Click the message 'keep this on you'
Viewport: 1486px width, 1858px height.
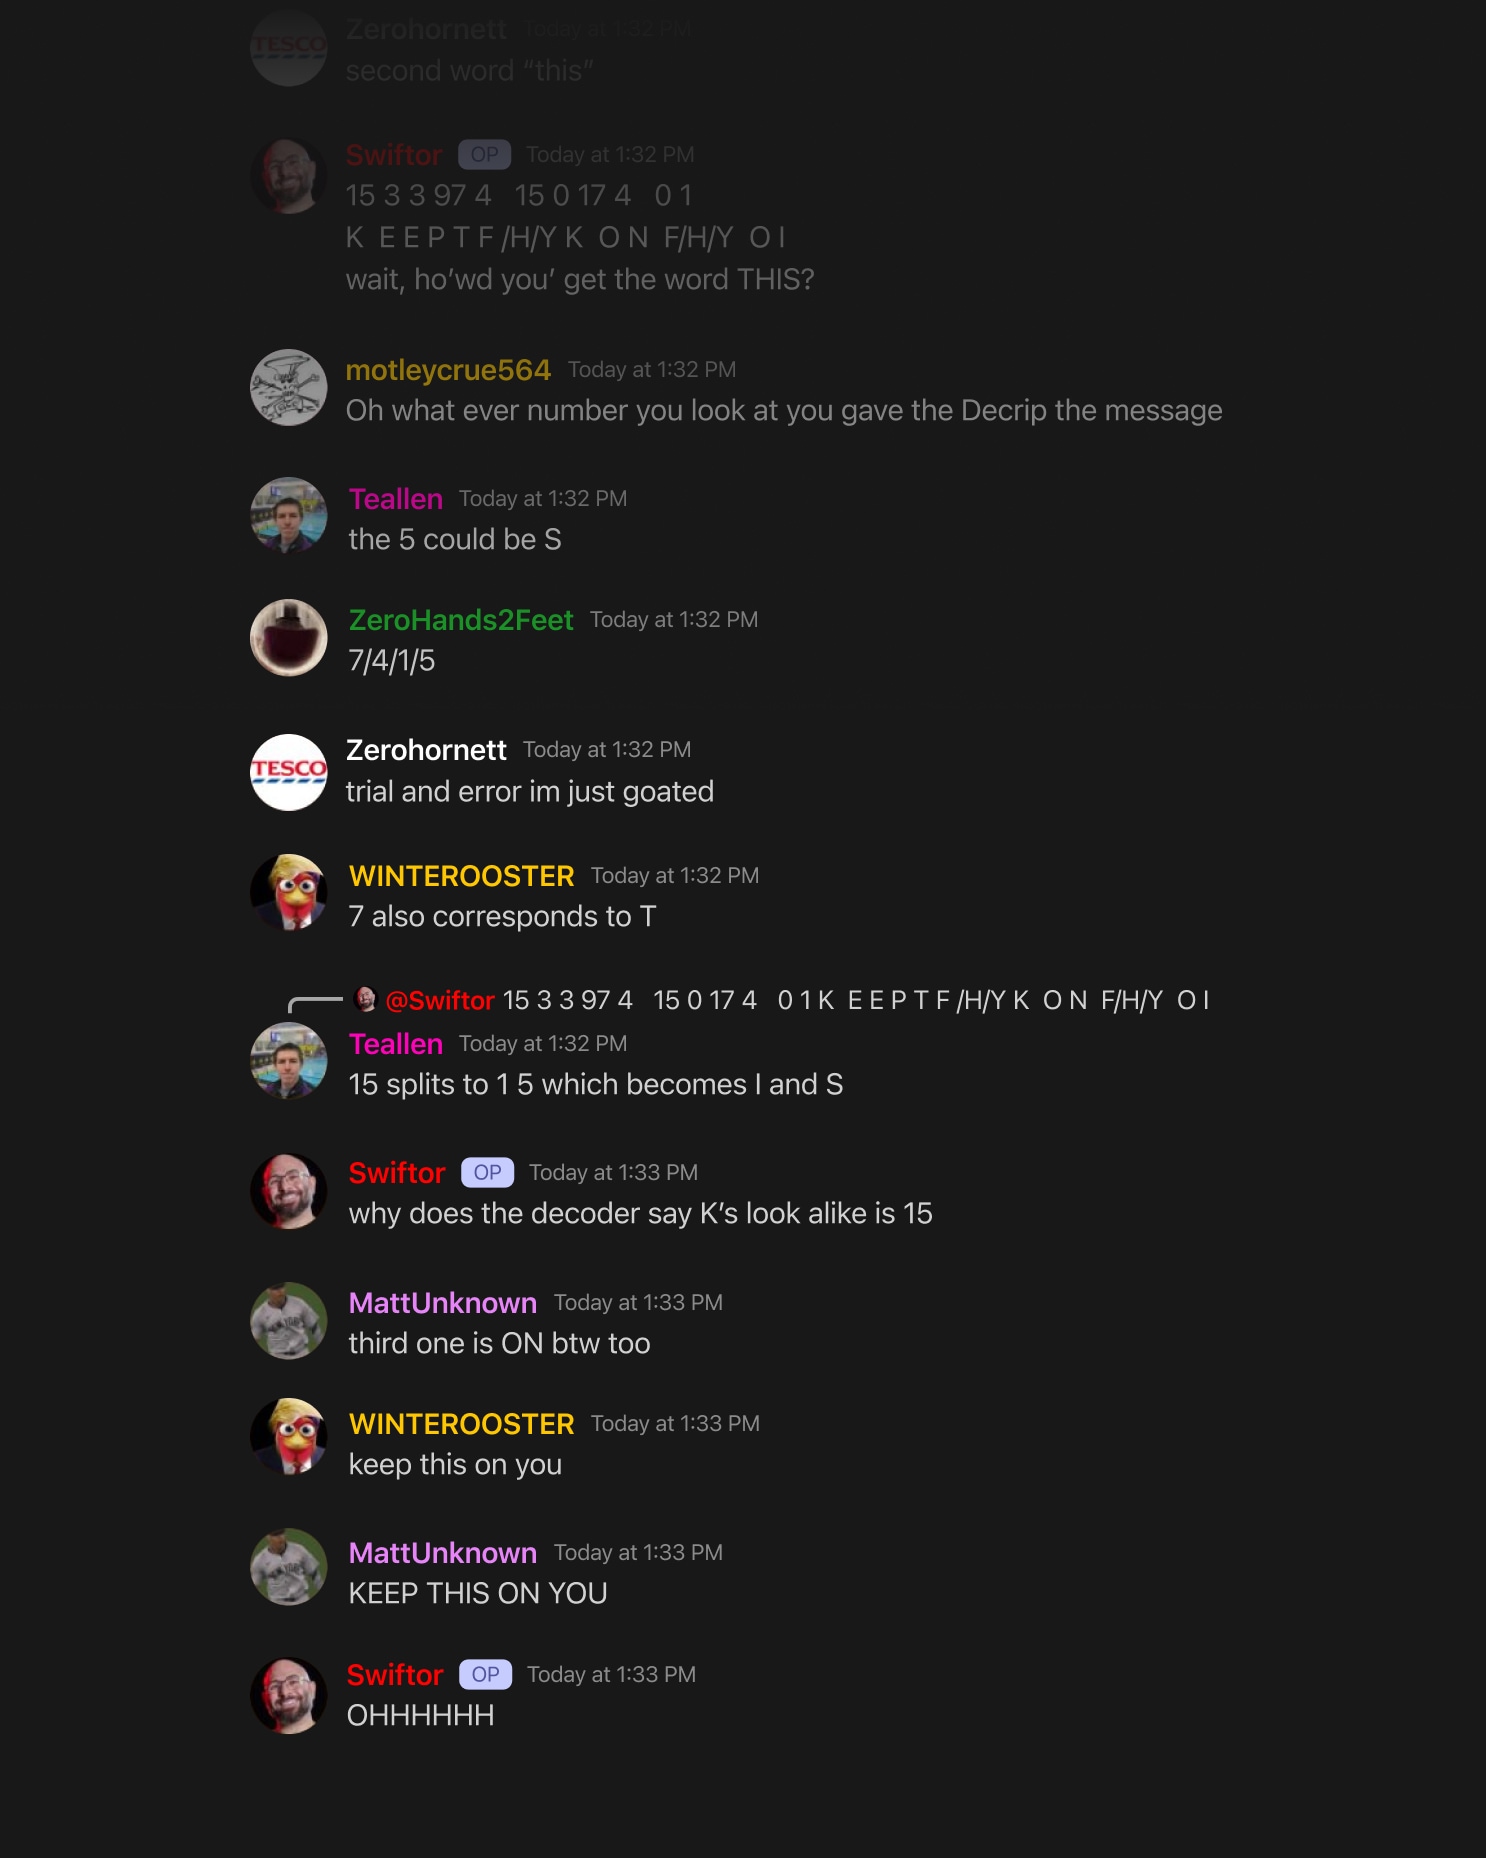click(x=455, y=1465)
